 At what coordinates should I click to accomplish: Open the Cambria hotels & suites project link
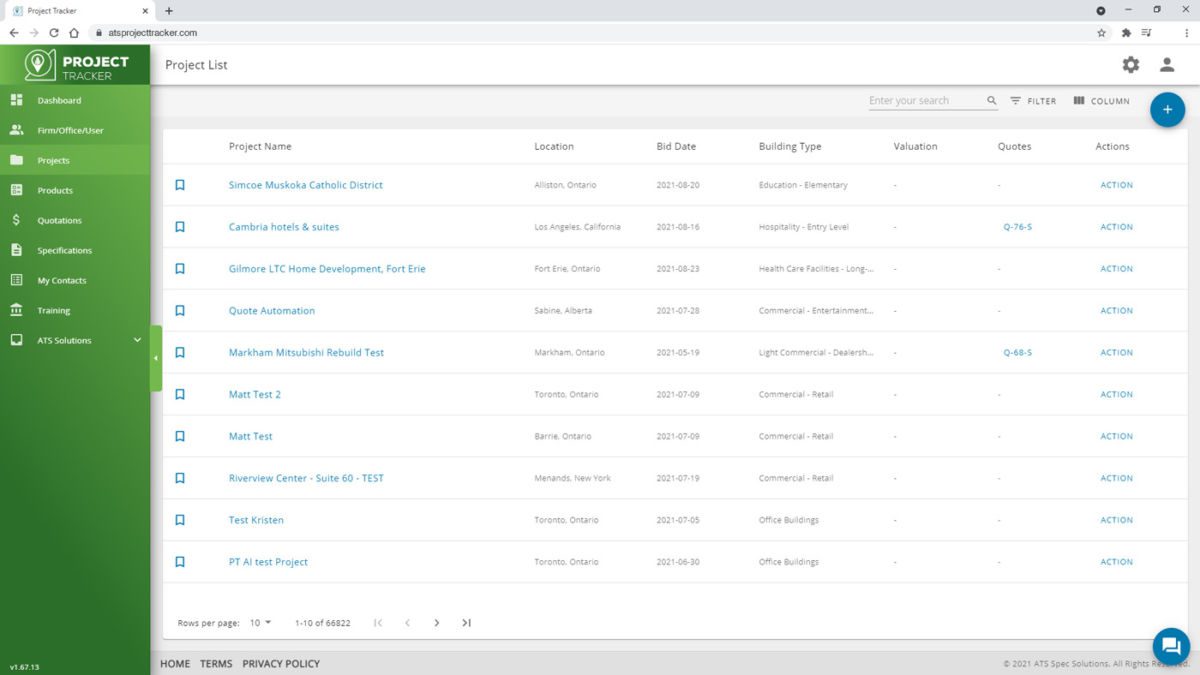coord(284,227)
